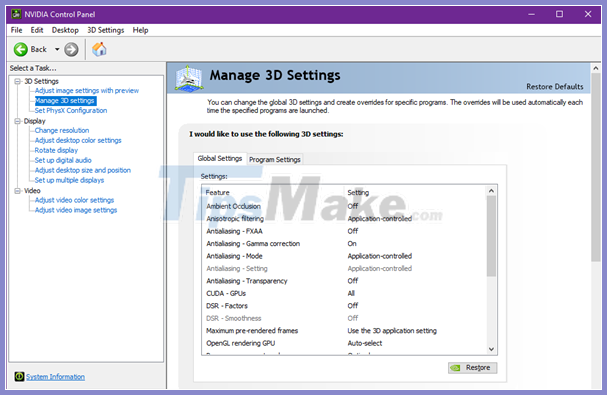Image resolution: width=607 pixels, height=395 pixels.
Task: Open the System Information link
Action: [x=55, y=377]
